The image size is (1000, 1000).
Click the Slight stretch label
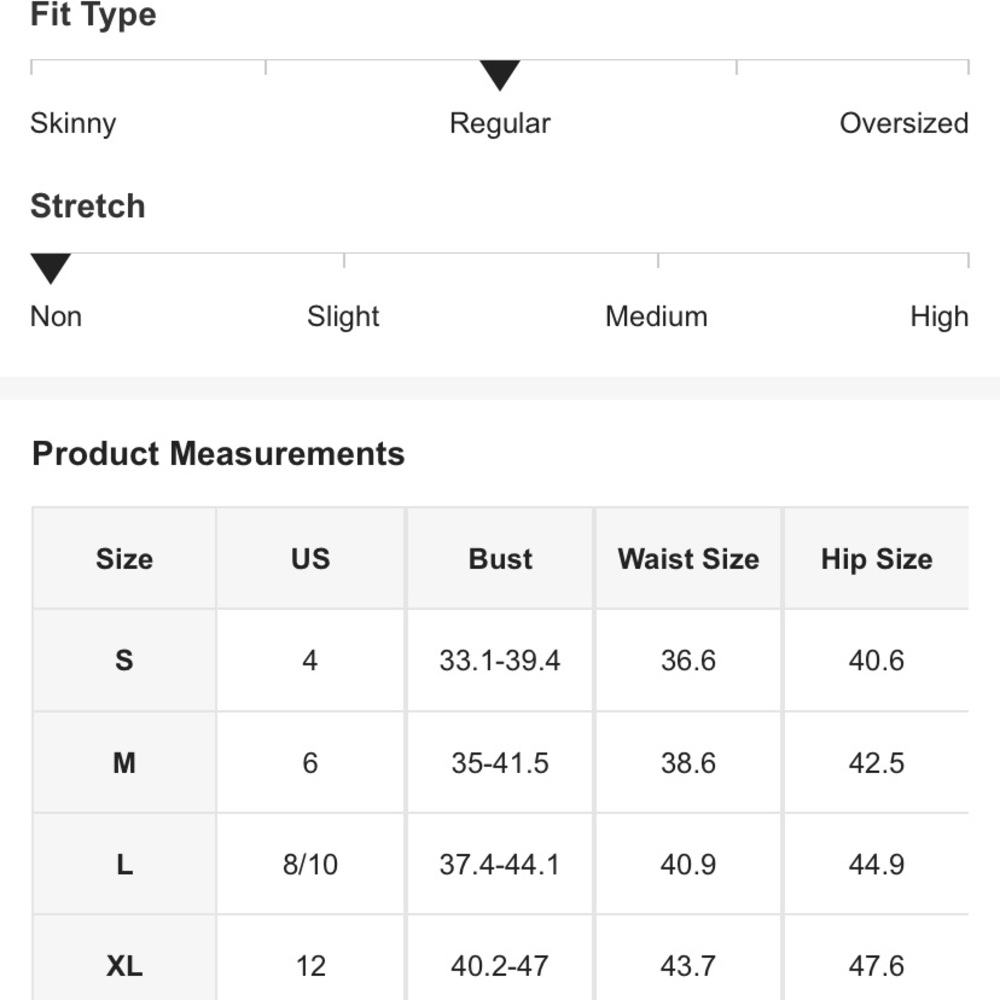(x=343, y=316)
